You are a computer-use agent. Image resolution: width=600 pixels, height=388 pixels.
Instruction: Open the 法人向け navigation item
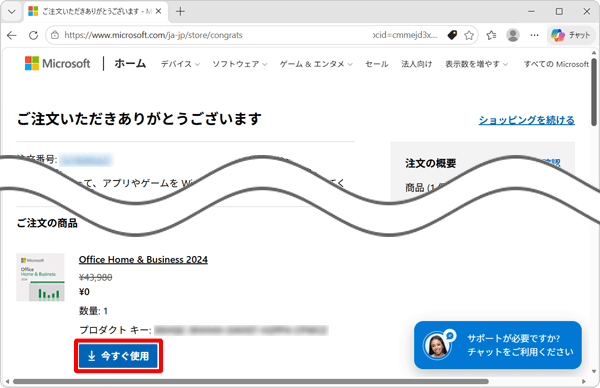point(416,64)
